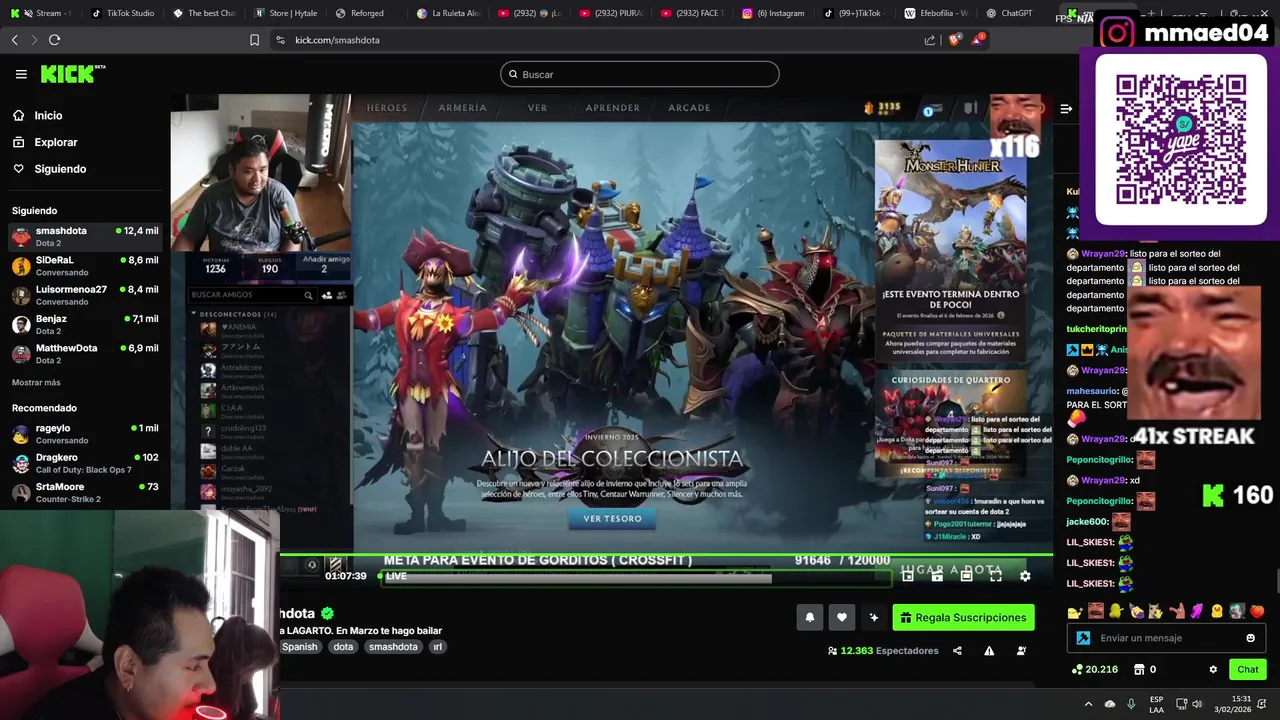This screenshot has width=1280, height=720.
Task: Open rageylo recommended channel
Action: [x=85, y=434]
